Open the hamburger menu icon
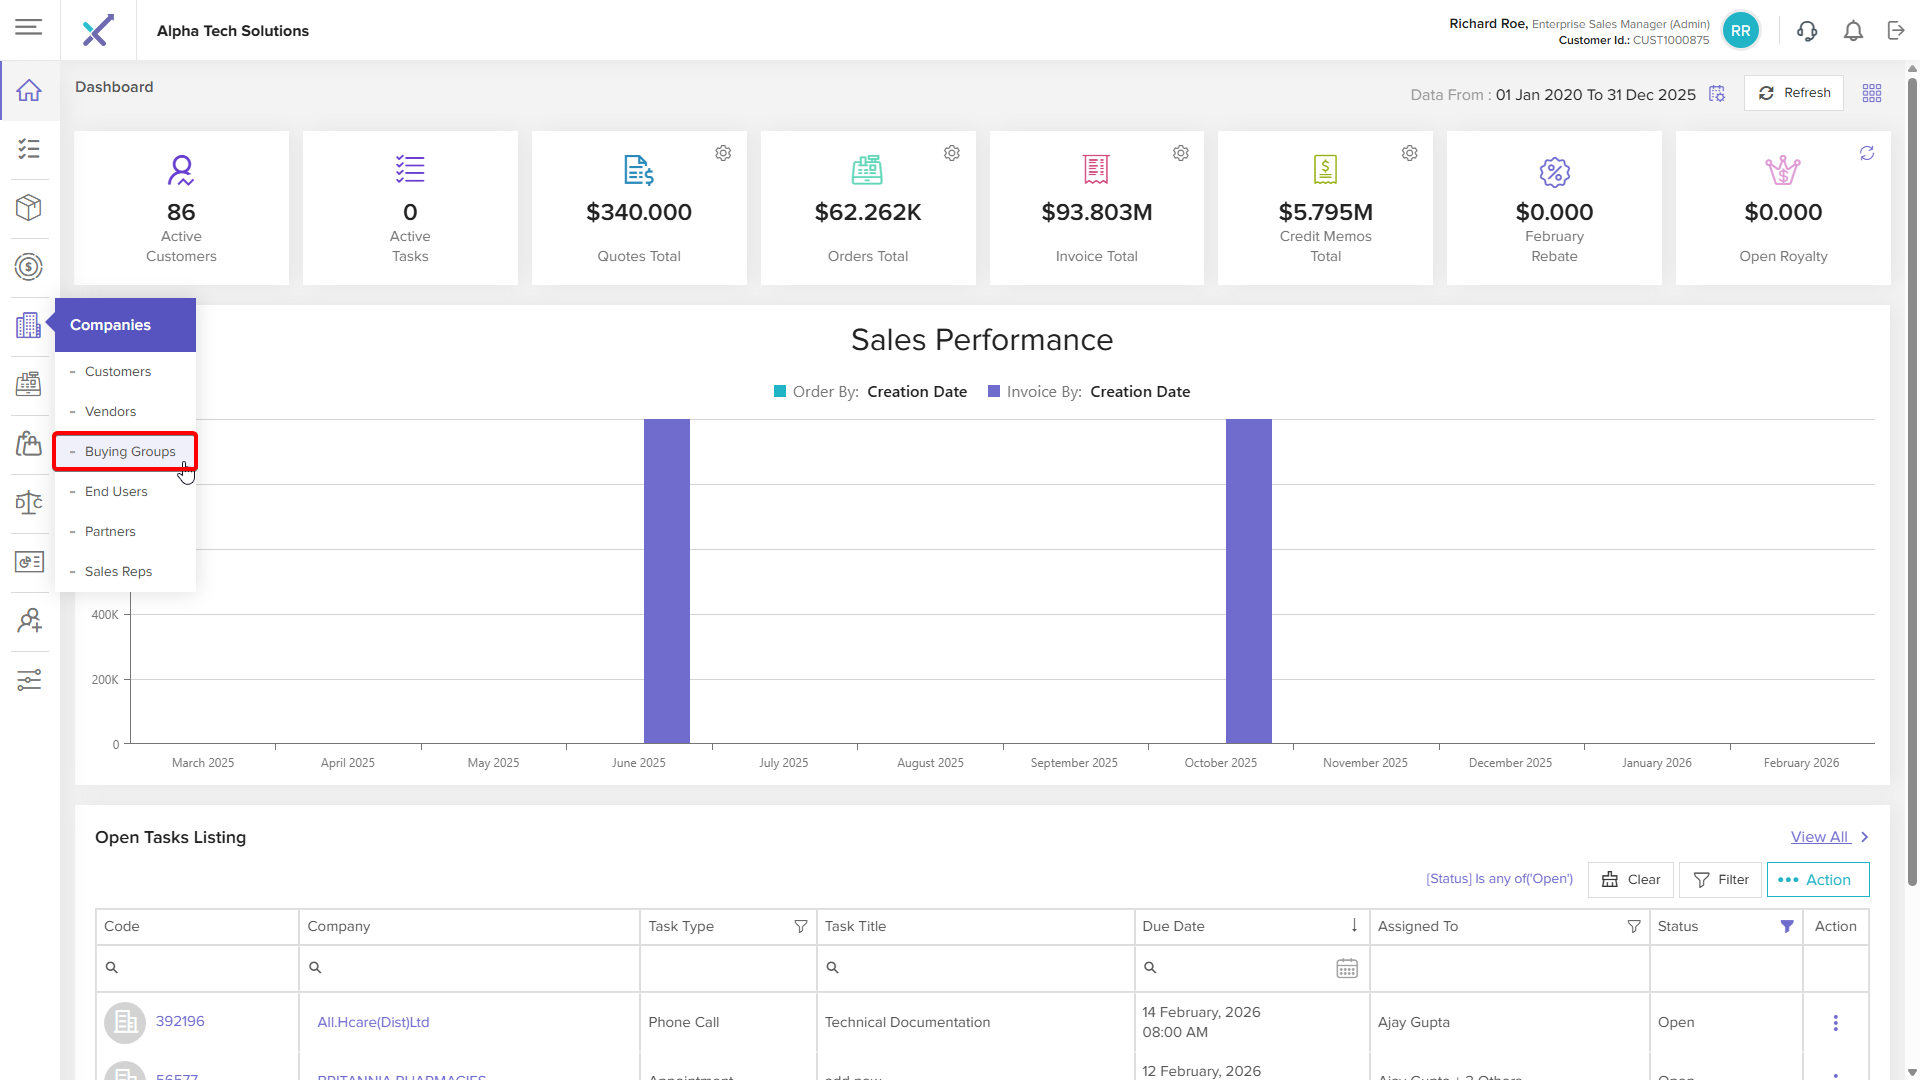This screenshot has width=1920, height=1080. (29, 27)
